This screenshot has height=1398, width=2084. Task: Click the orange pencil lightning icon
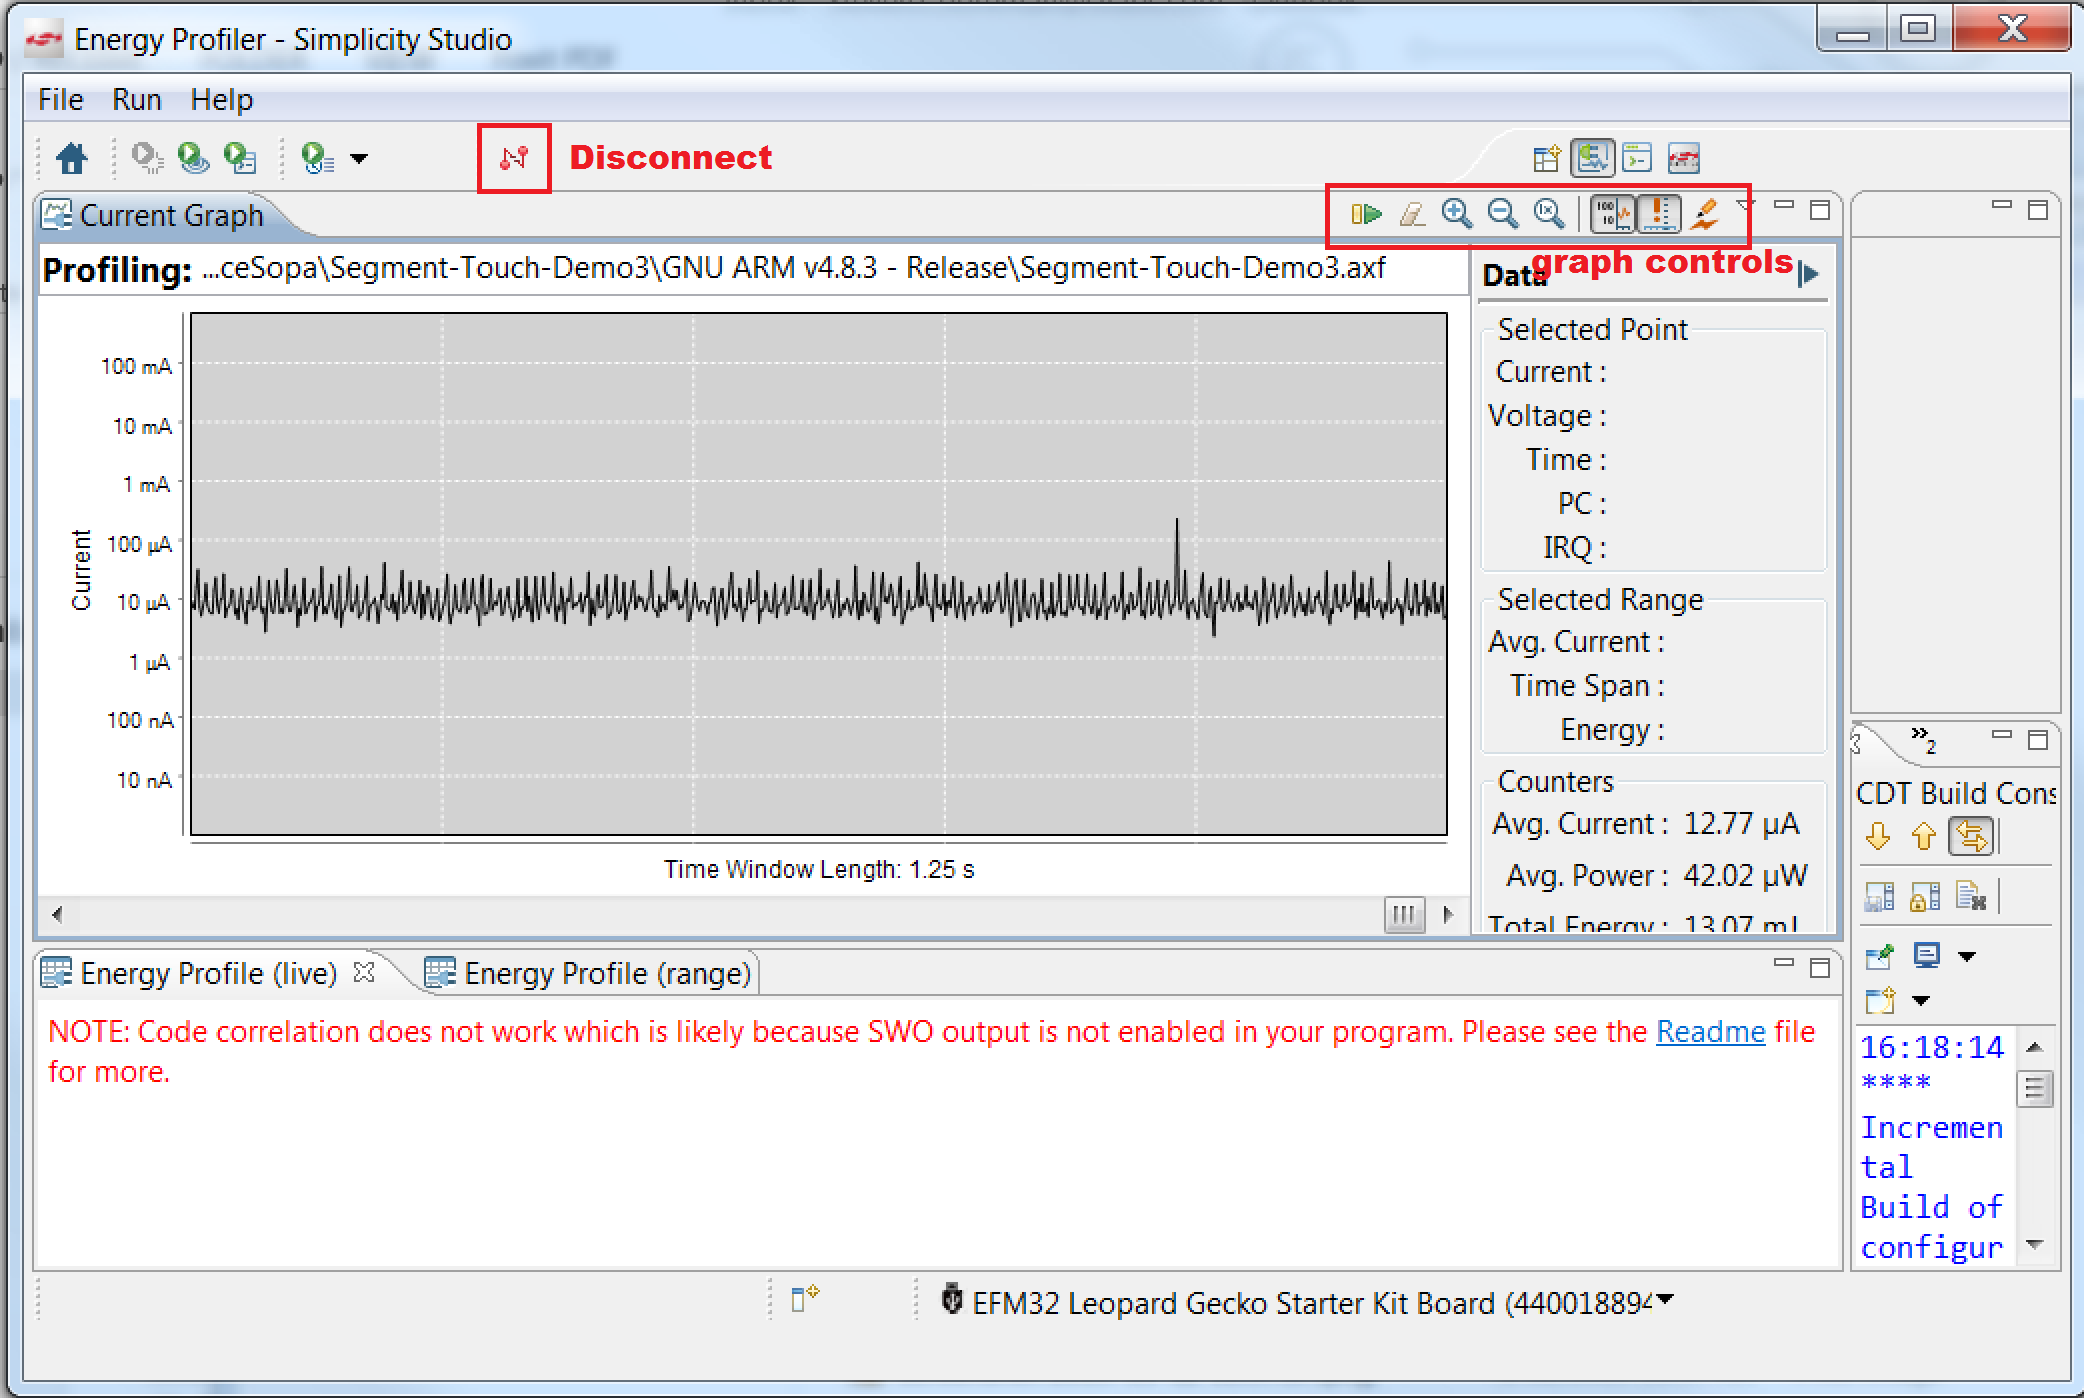pos(1704,214)
